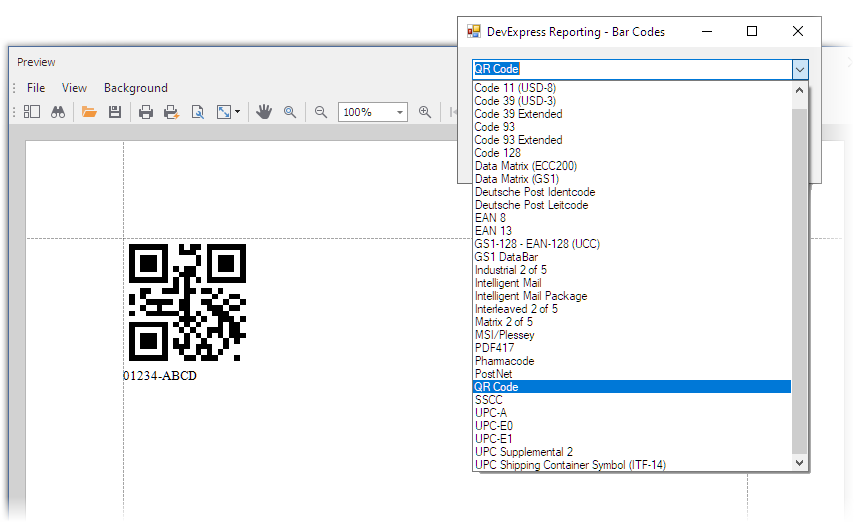Choose PostNet

pos(632,374)
